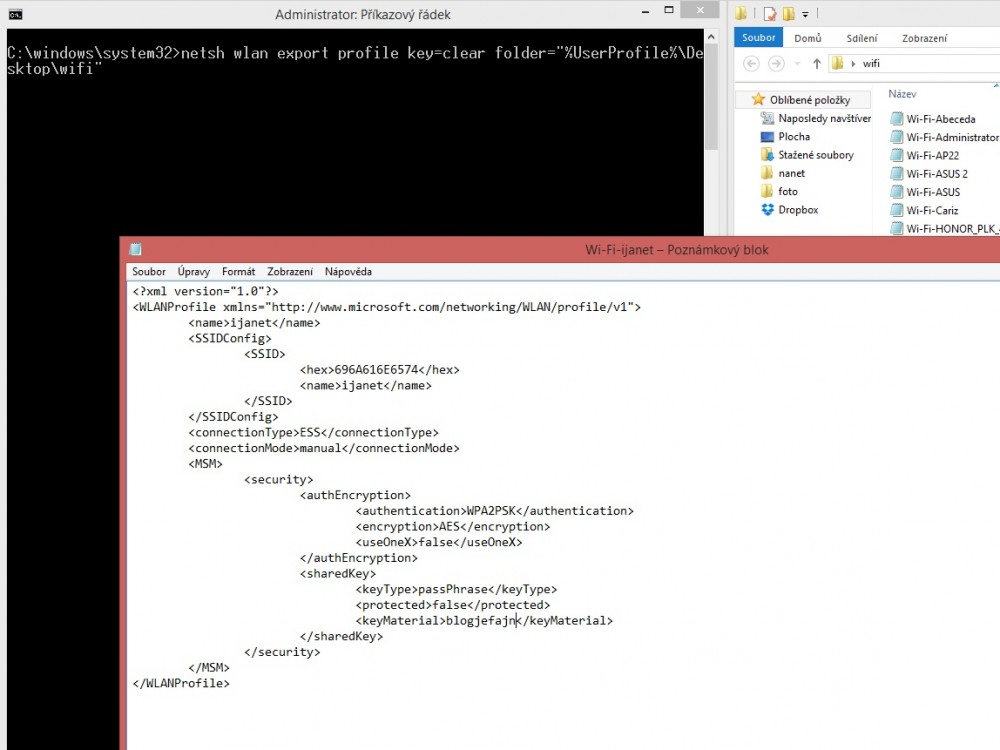
Task: Click the Command Prompt vertical scrollbar
Action: tap(711, 100)
